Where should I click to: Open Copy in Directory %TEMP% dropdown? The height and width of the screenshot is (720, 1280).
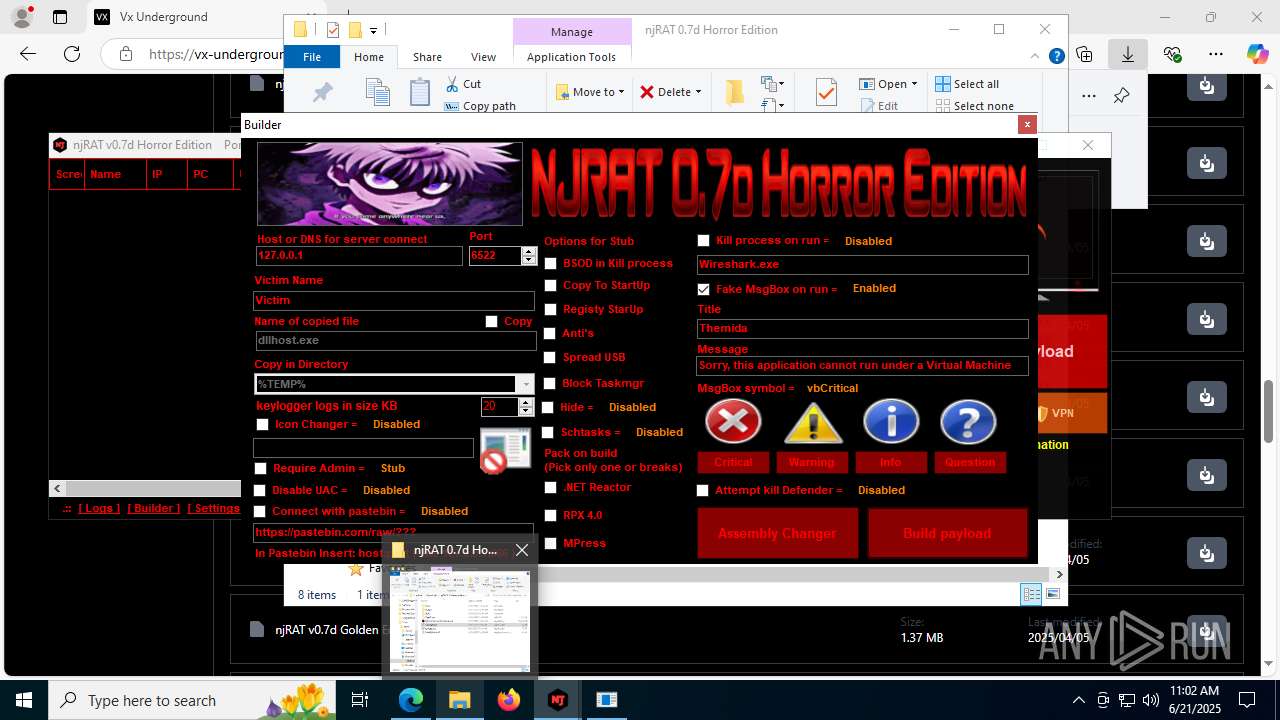point(524,384)
